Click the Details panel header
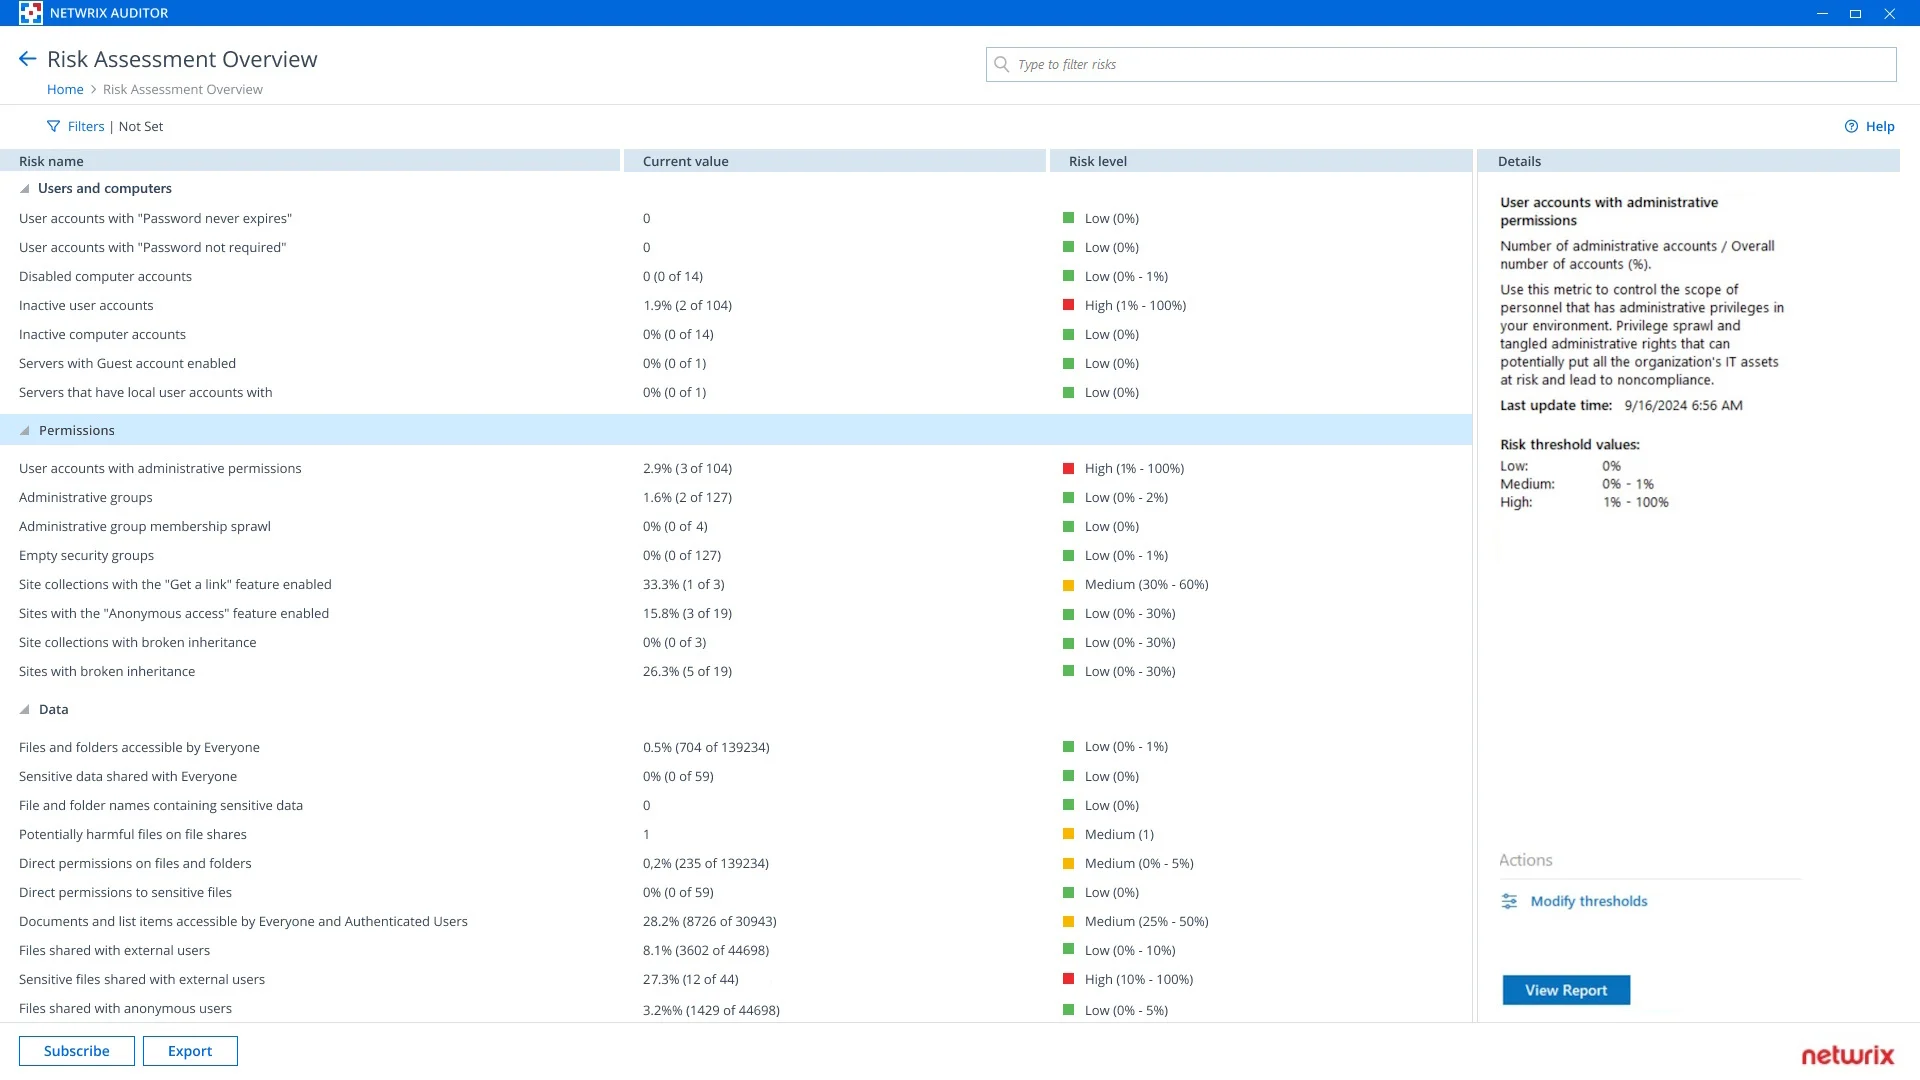This screenshot has height=1080, width=1920. 1689,161
